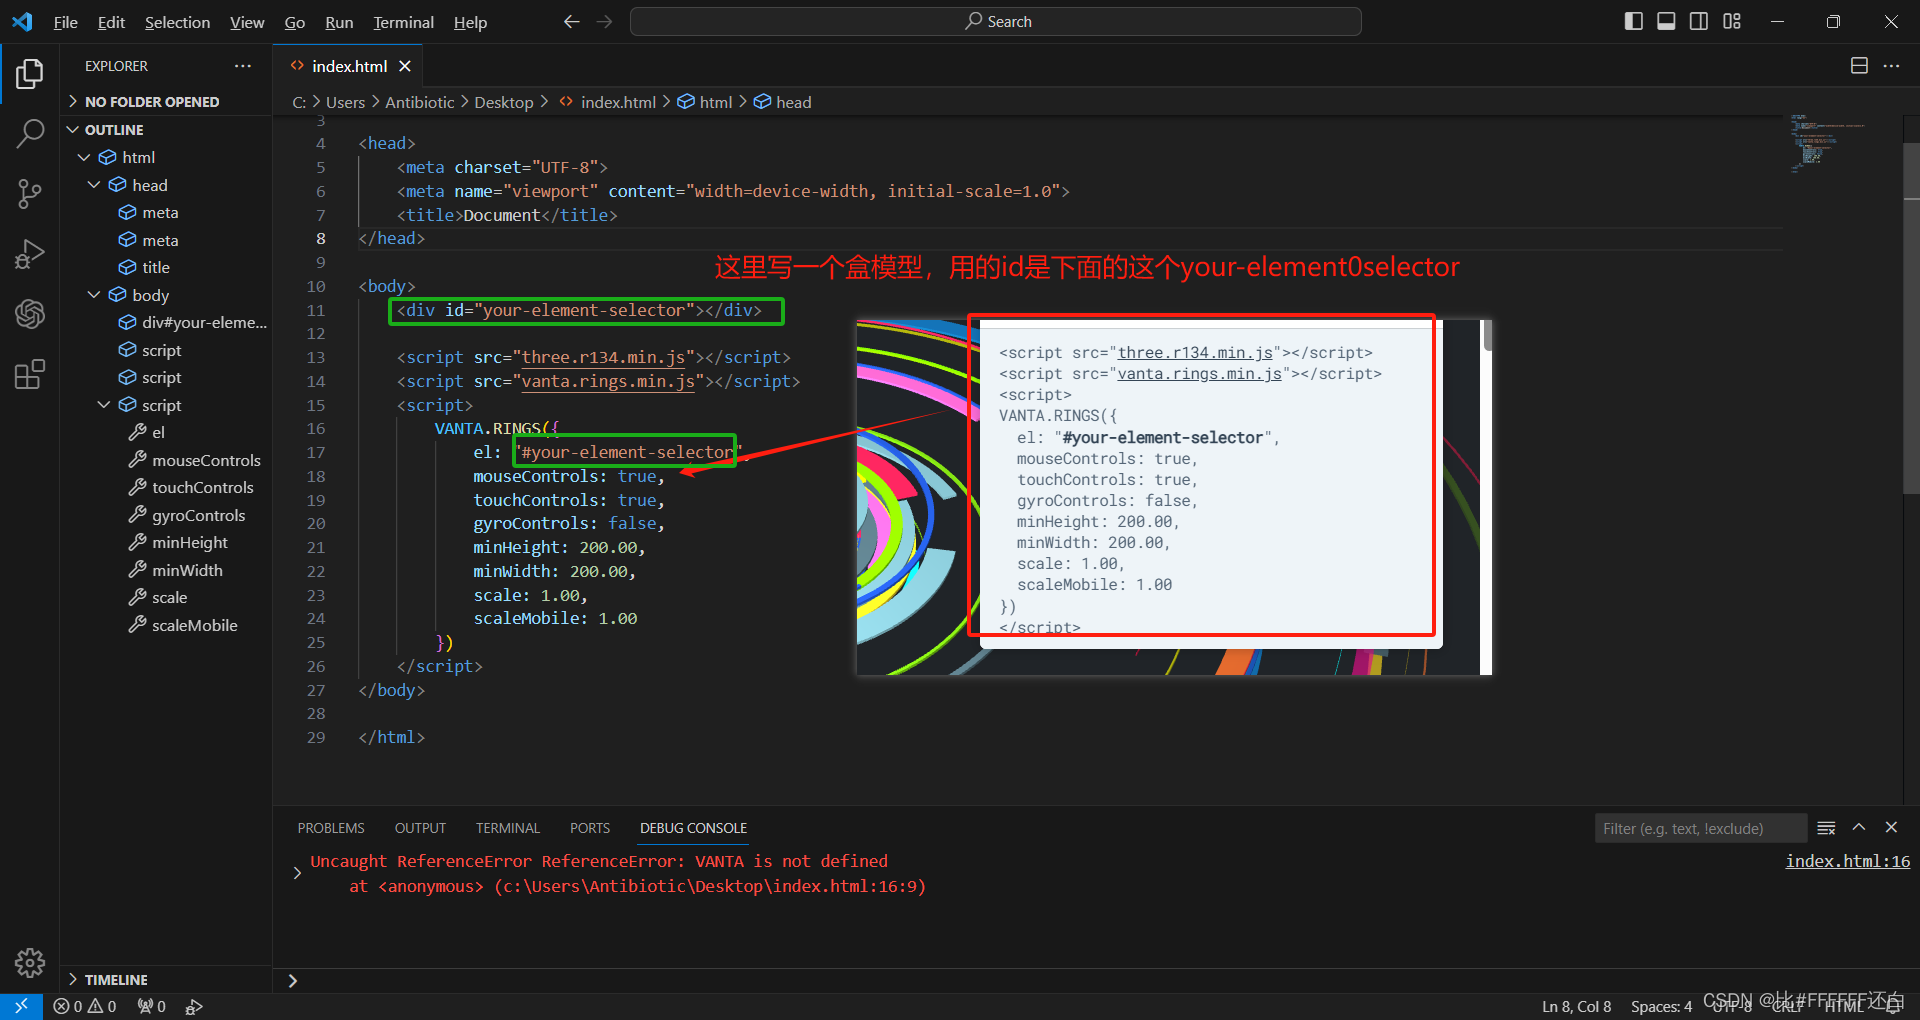
Task: Click Spaces: 4 indentation setting
Action: coord(1661,1006)
